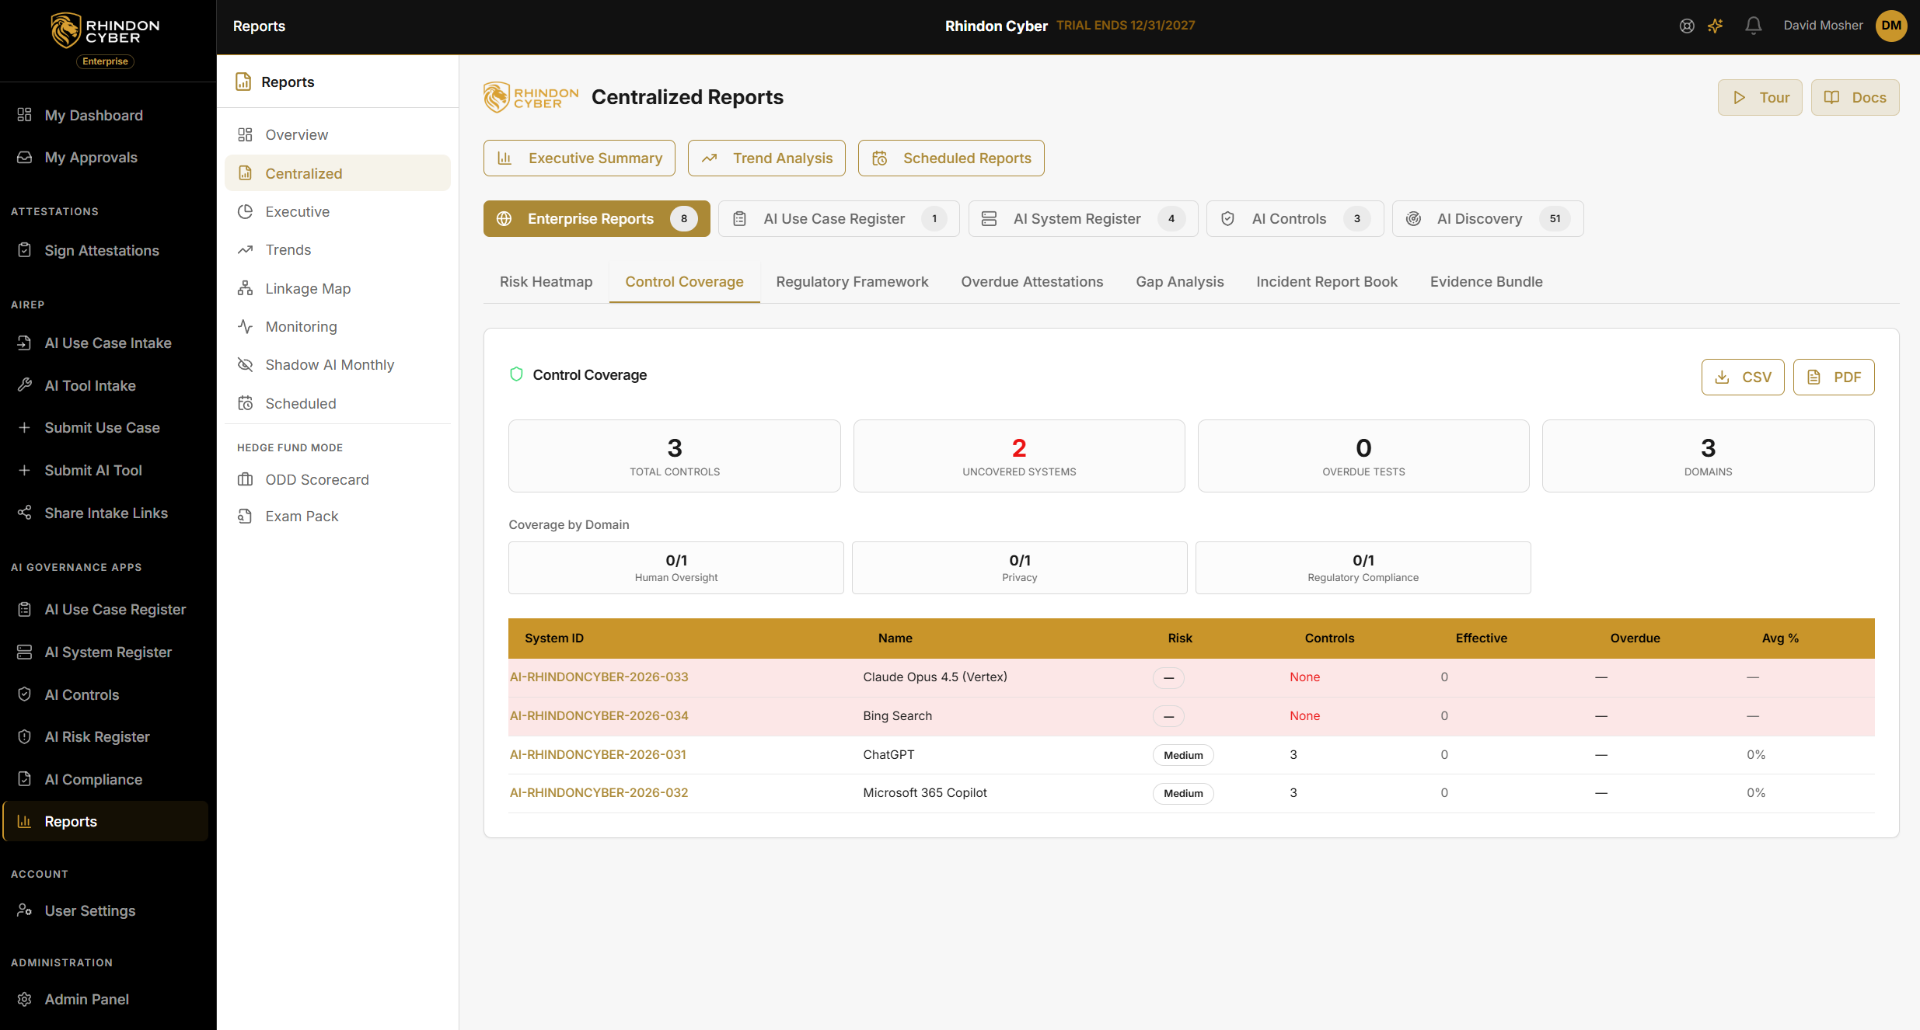Open the Evidence Bundle tab
Screen dimensions: 1920x1030
coord(1486,282)
